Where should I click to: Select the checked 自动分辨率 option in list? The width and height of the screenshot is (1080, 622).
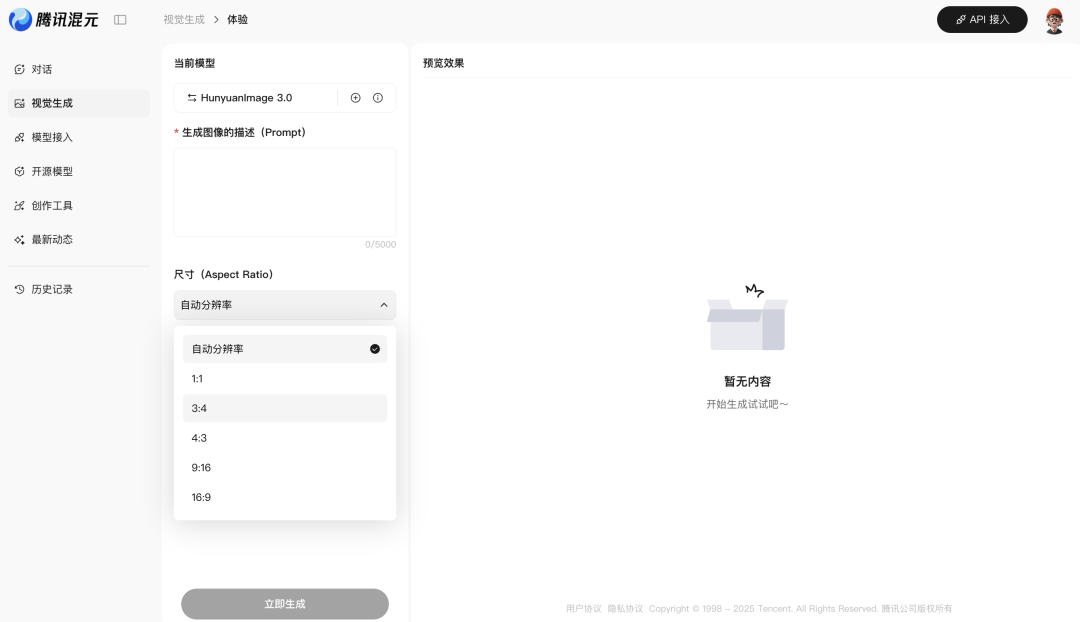(284, 349)
